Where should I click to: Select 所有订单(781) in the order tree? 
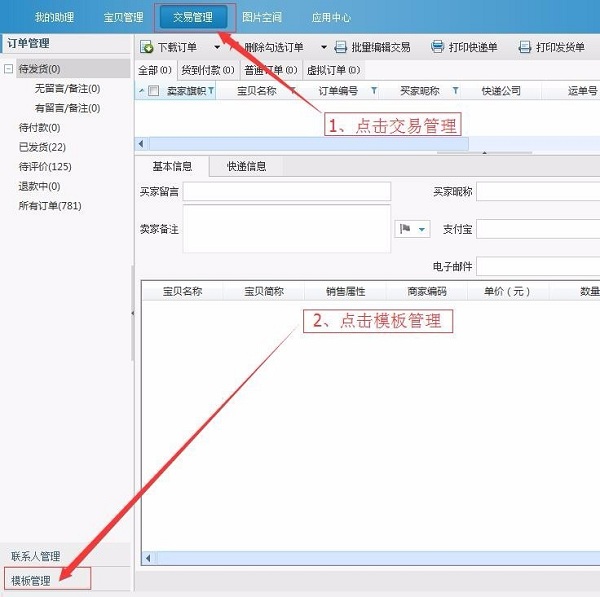click(x=50, y=206)
